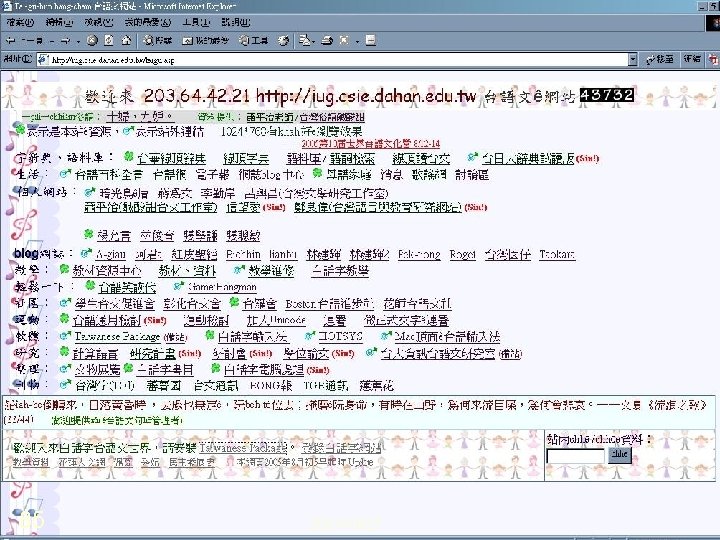Click the Stop loading toolbar icon
This screenshot has width=720, height=540.
[92, 40]
